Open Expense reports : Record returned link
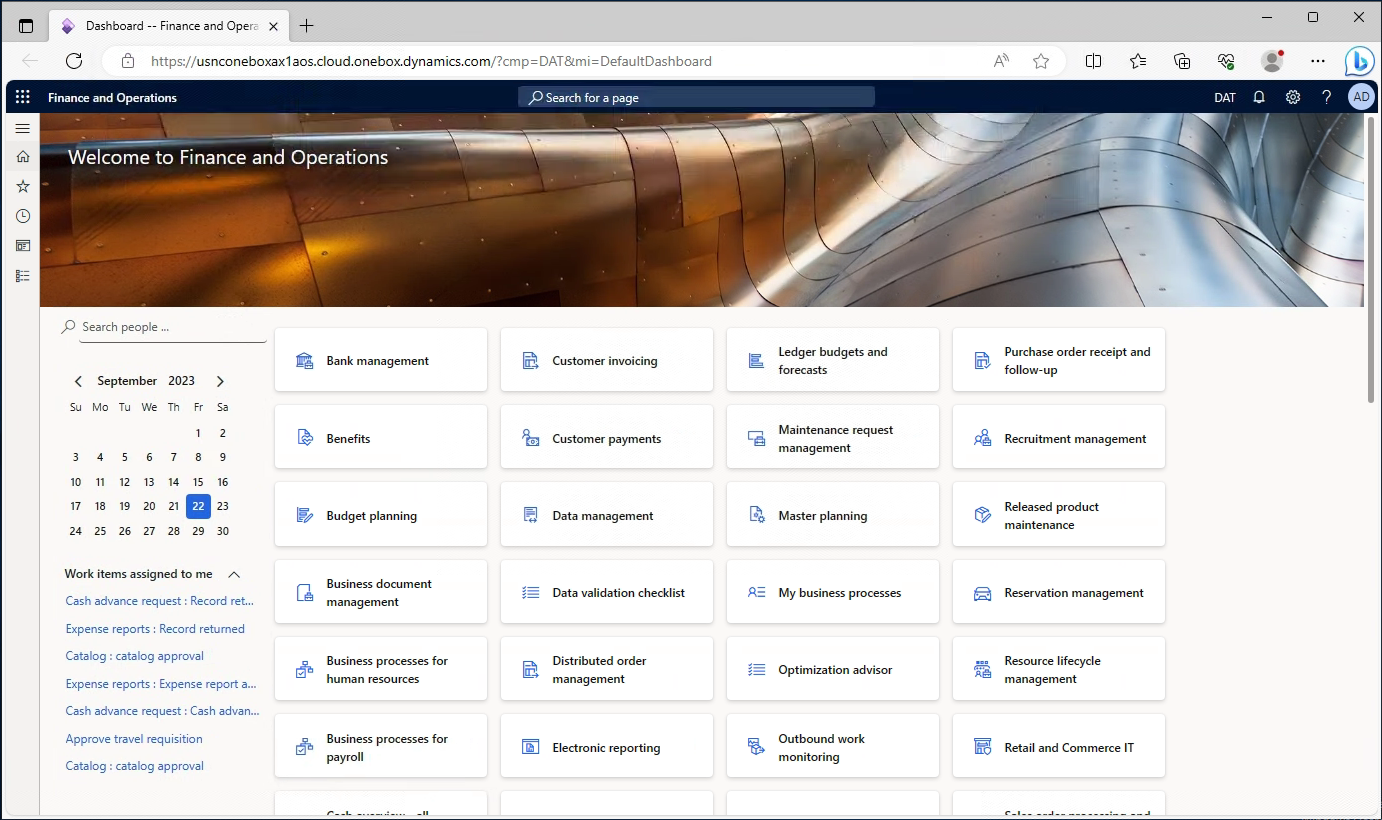1382x820 pixels. [x=155, y=629]
